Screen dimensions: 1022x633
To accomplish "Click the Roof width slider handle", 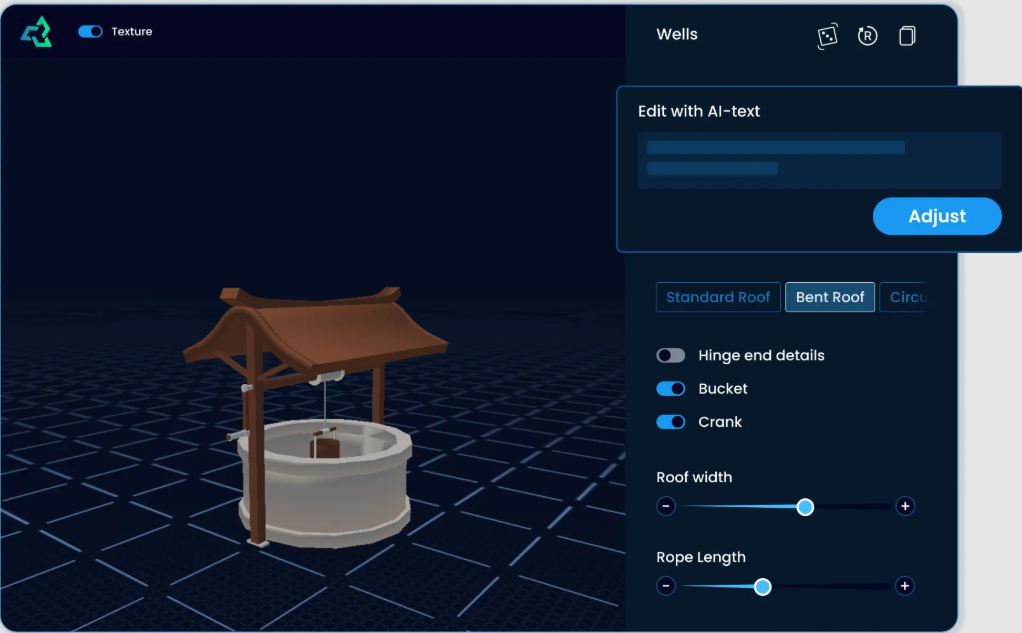I will click(805, 507).
